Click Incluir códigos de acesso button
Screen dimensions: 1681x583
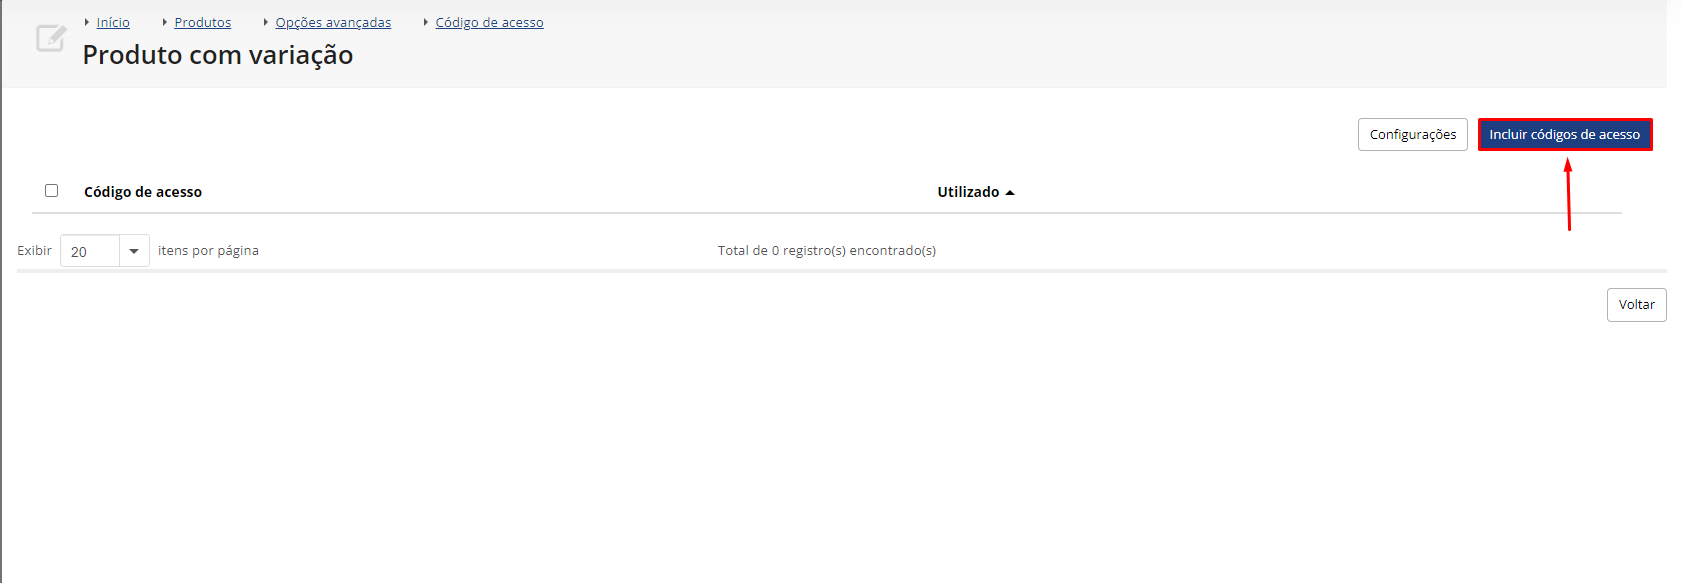(x=1565, y=134)
